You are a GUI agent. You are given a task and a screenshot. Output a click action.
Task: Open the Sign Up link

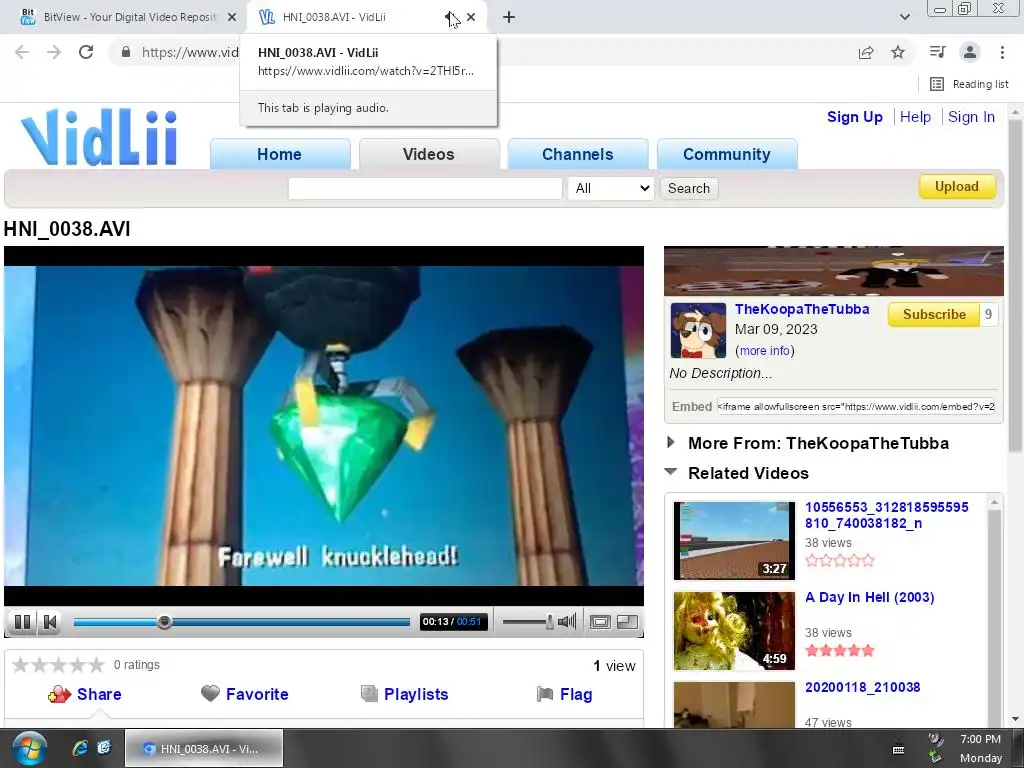(855, 117)
